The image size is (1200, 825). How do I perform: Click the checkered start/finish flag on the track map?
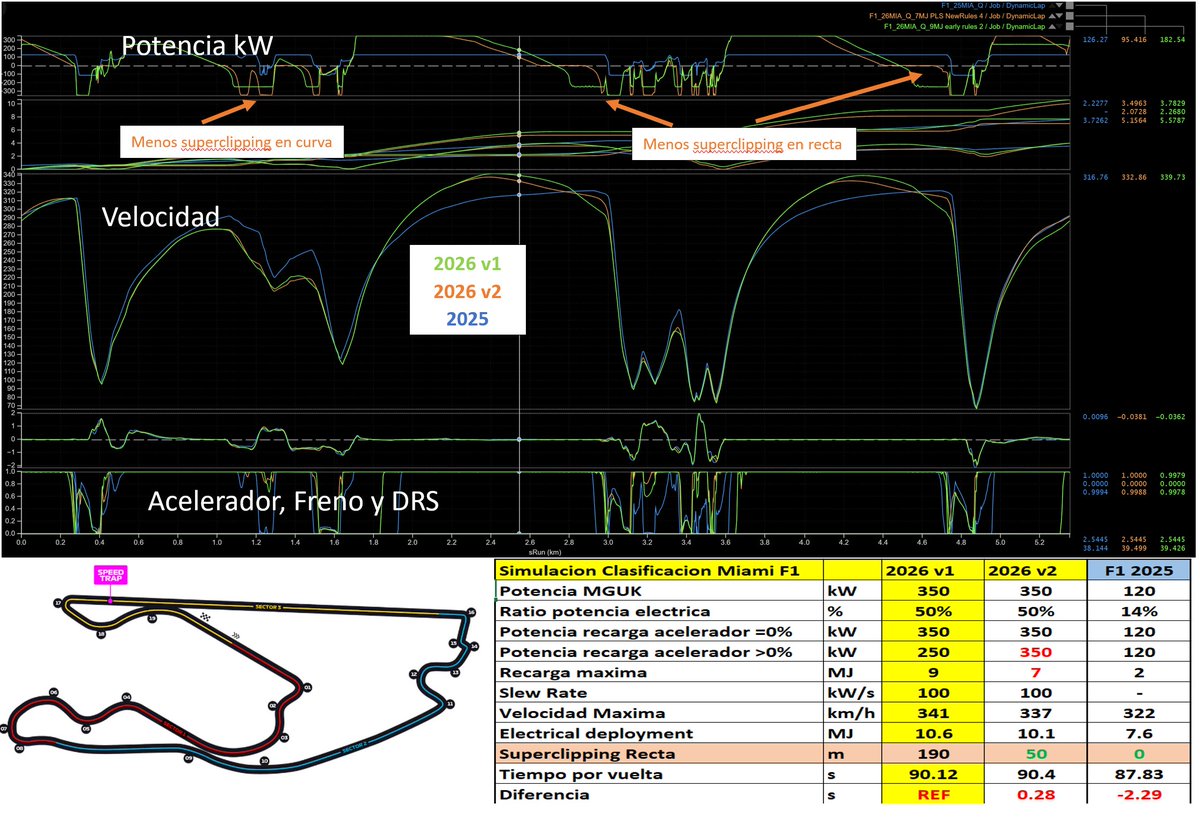[205, 616]
